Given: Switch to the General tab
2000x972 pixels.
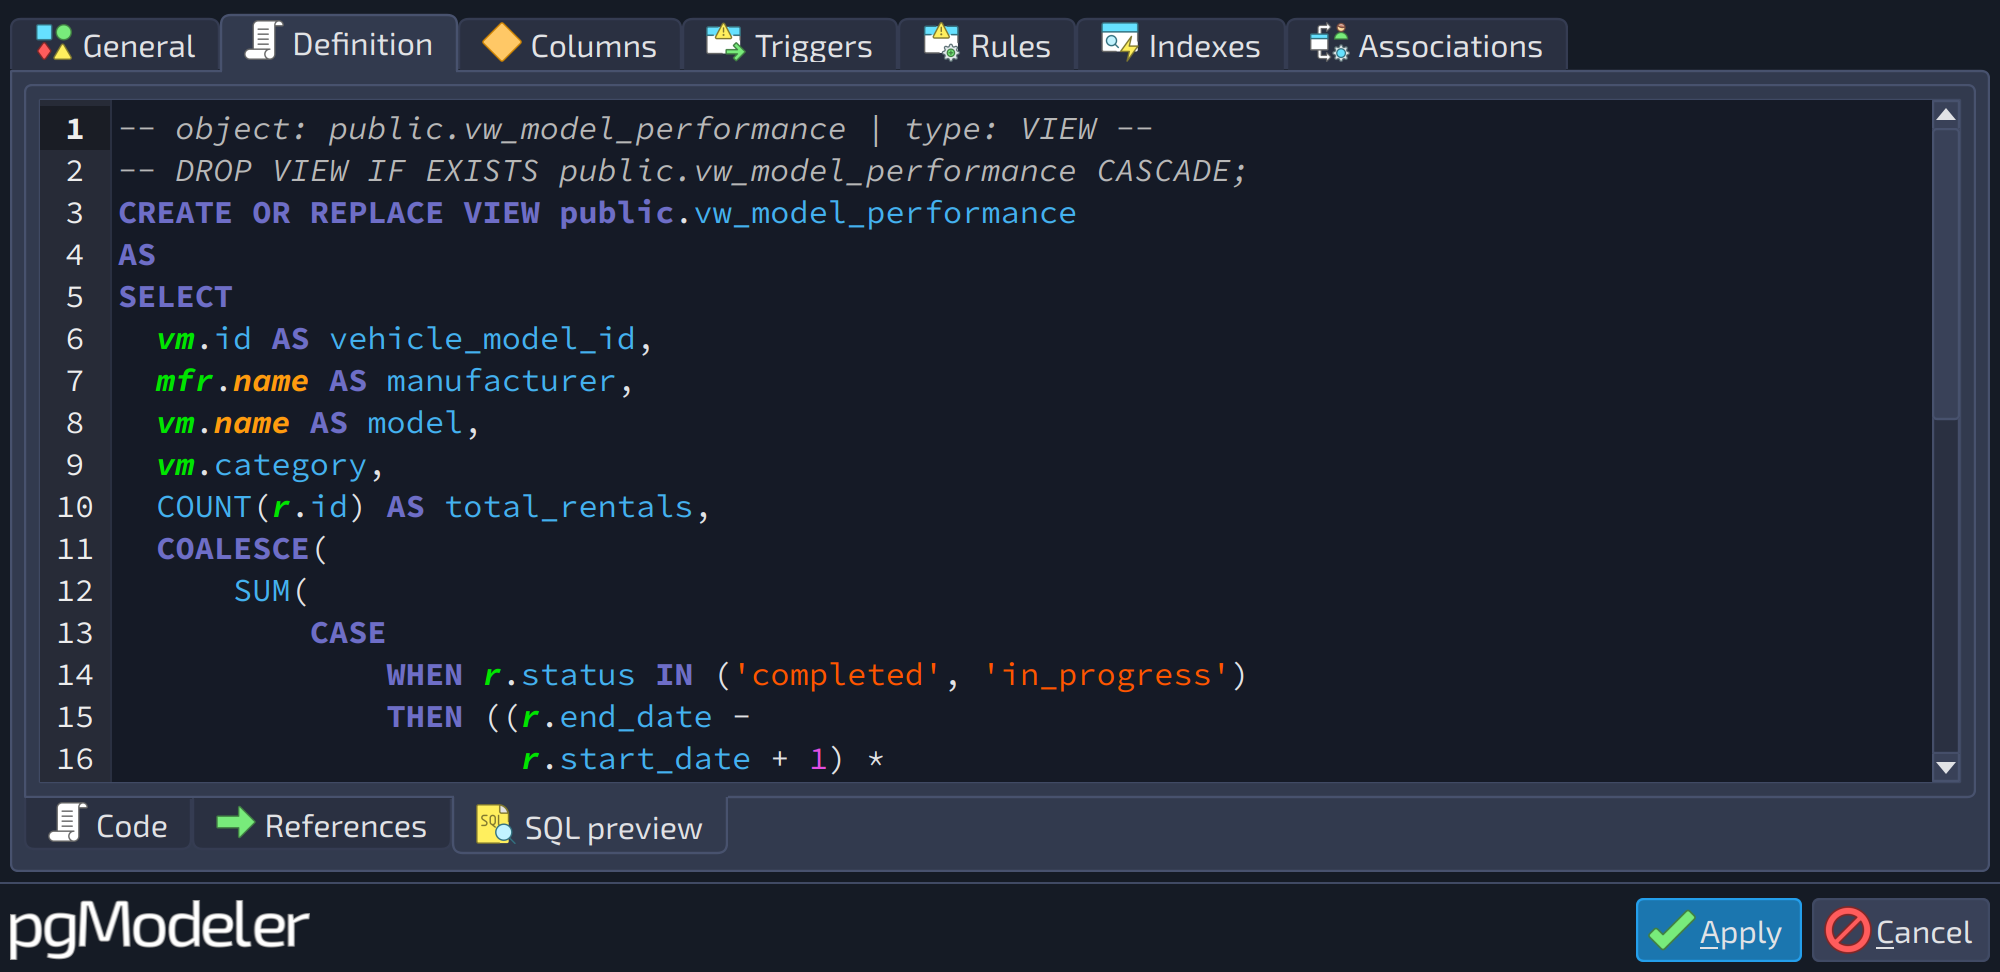Looking at the screenshot, I should (x=116, y=45).
